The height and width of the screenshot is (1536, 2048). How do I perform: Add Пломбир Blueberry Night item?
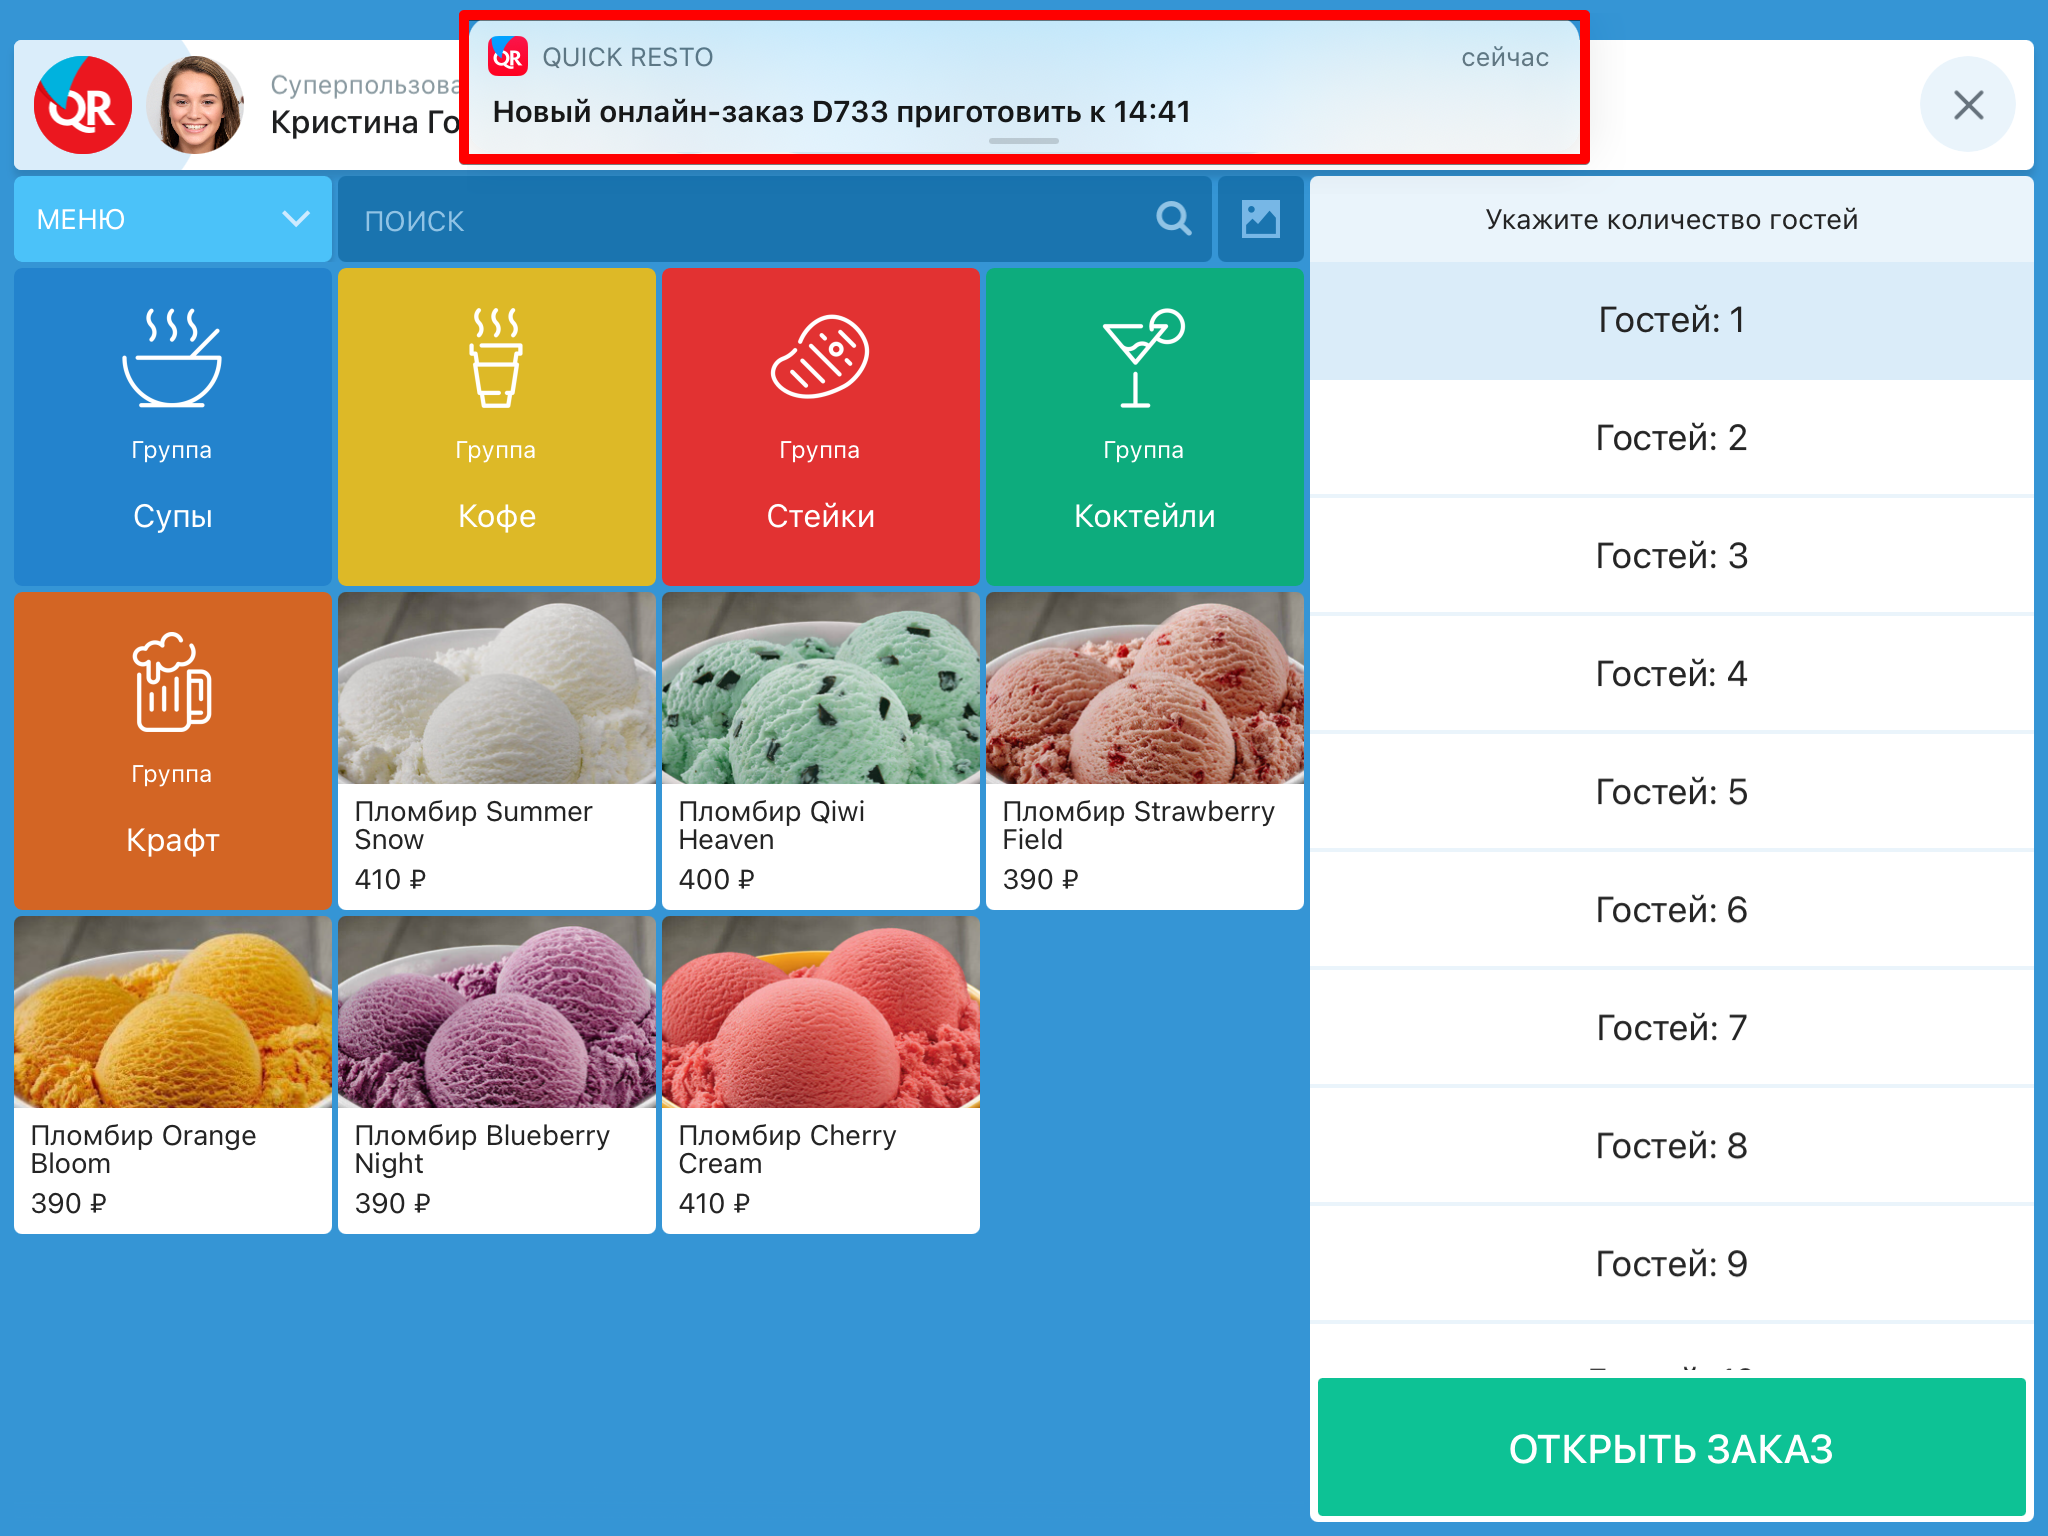tap(496, 1073)
